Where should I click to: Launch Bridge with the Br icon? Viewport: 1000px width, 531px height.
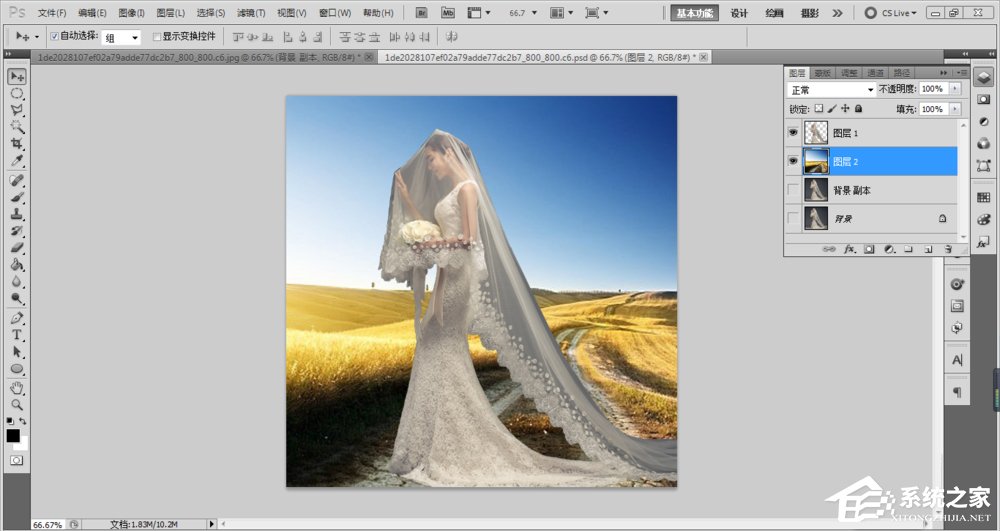(x=421, y=13)
